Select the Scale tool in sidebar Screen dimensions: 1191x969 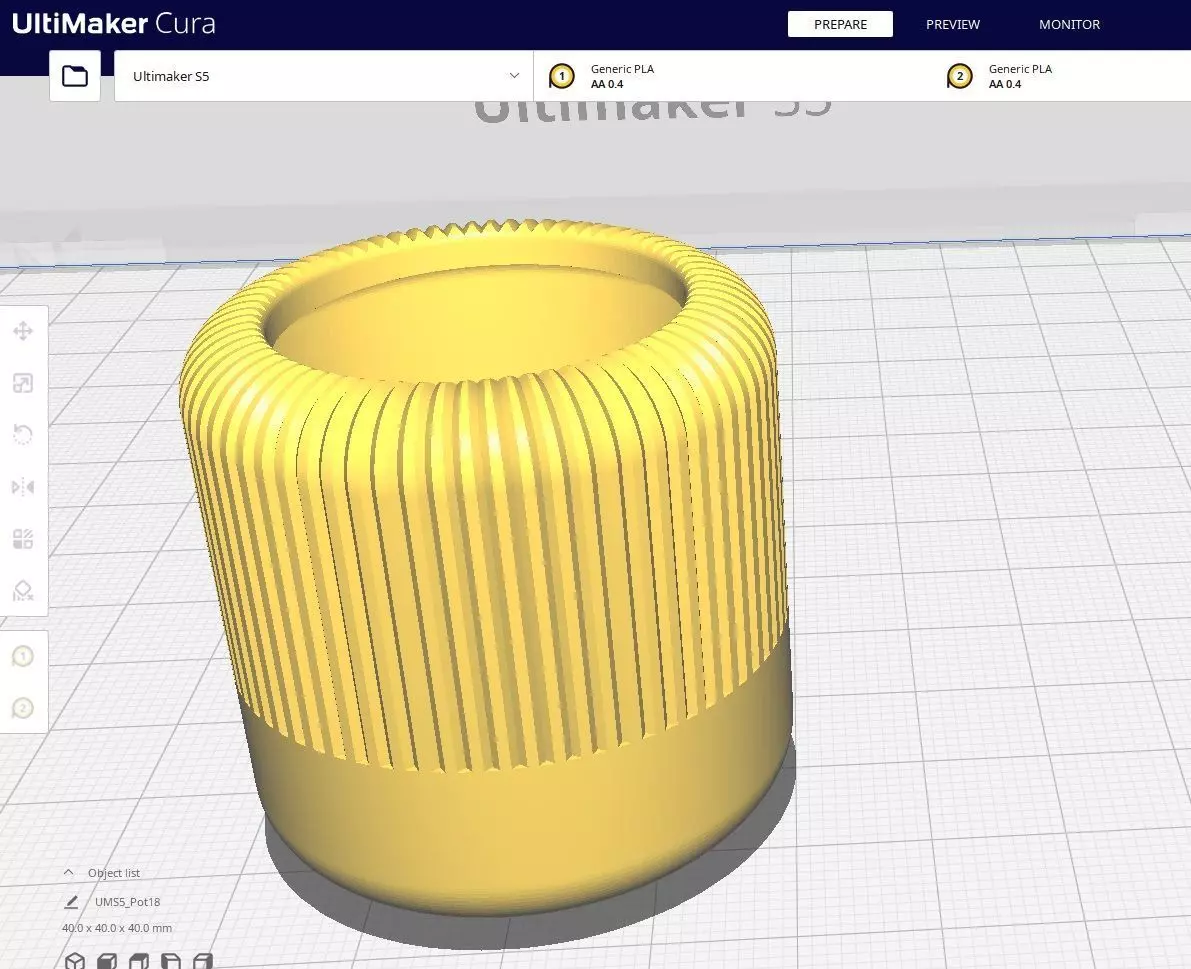pos(23,383)
